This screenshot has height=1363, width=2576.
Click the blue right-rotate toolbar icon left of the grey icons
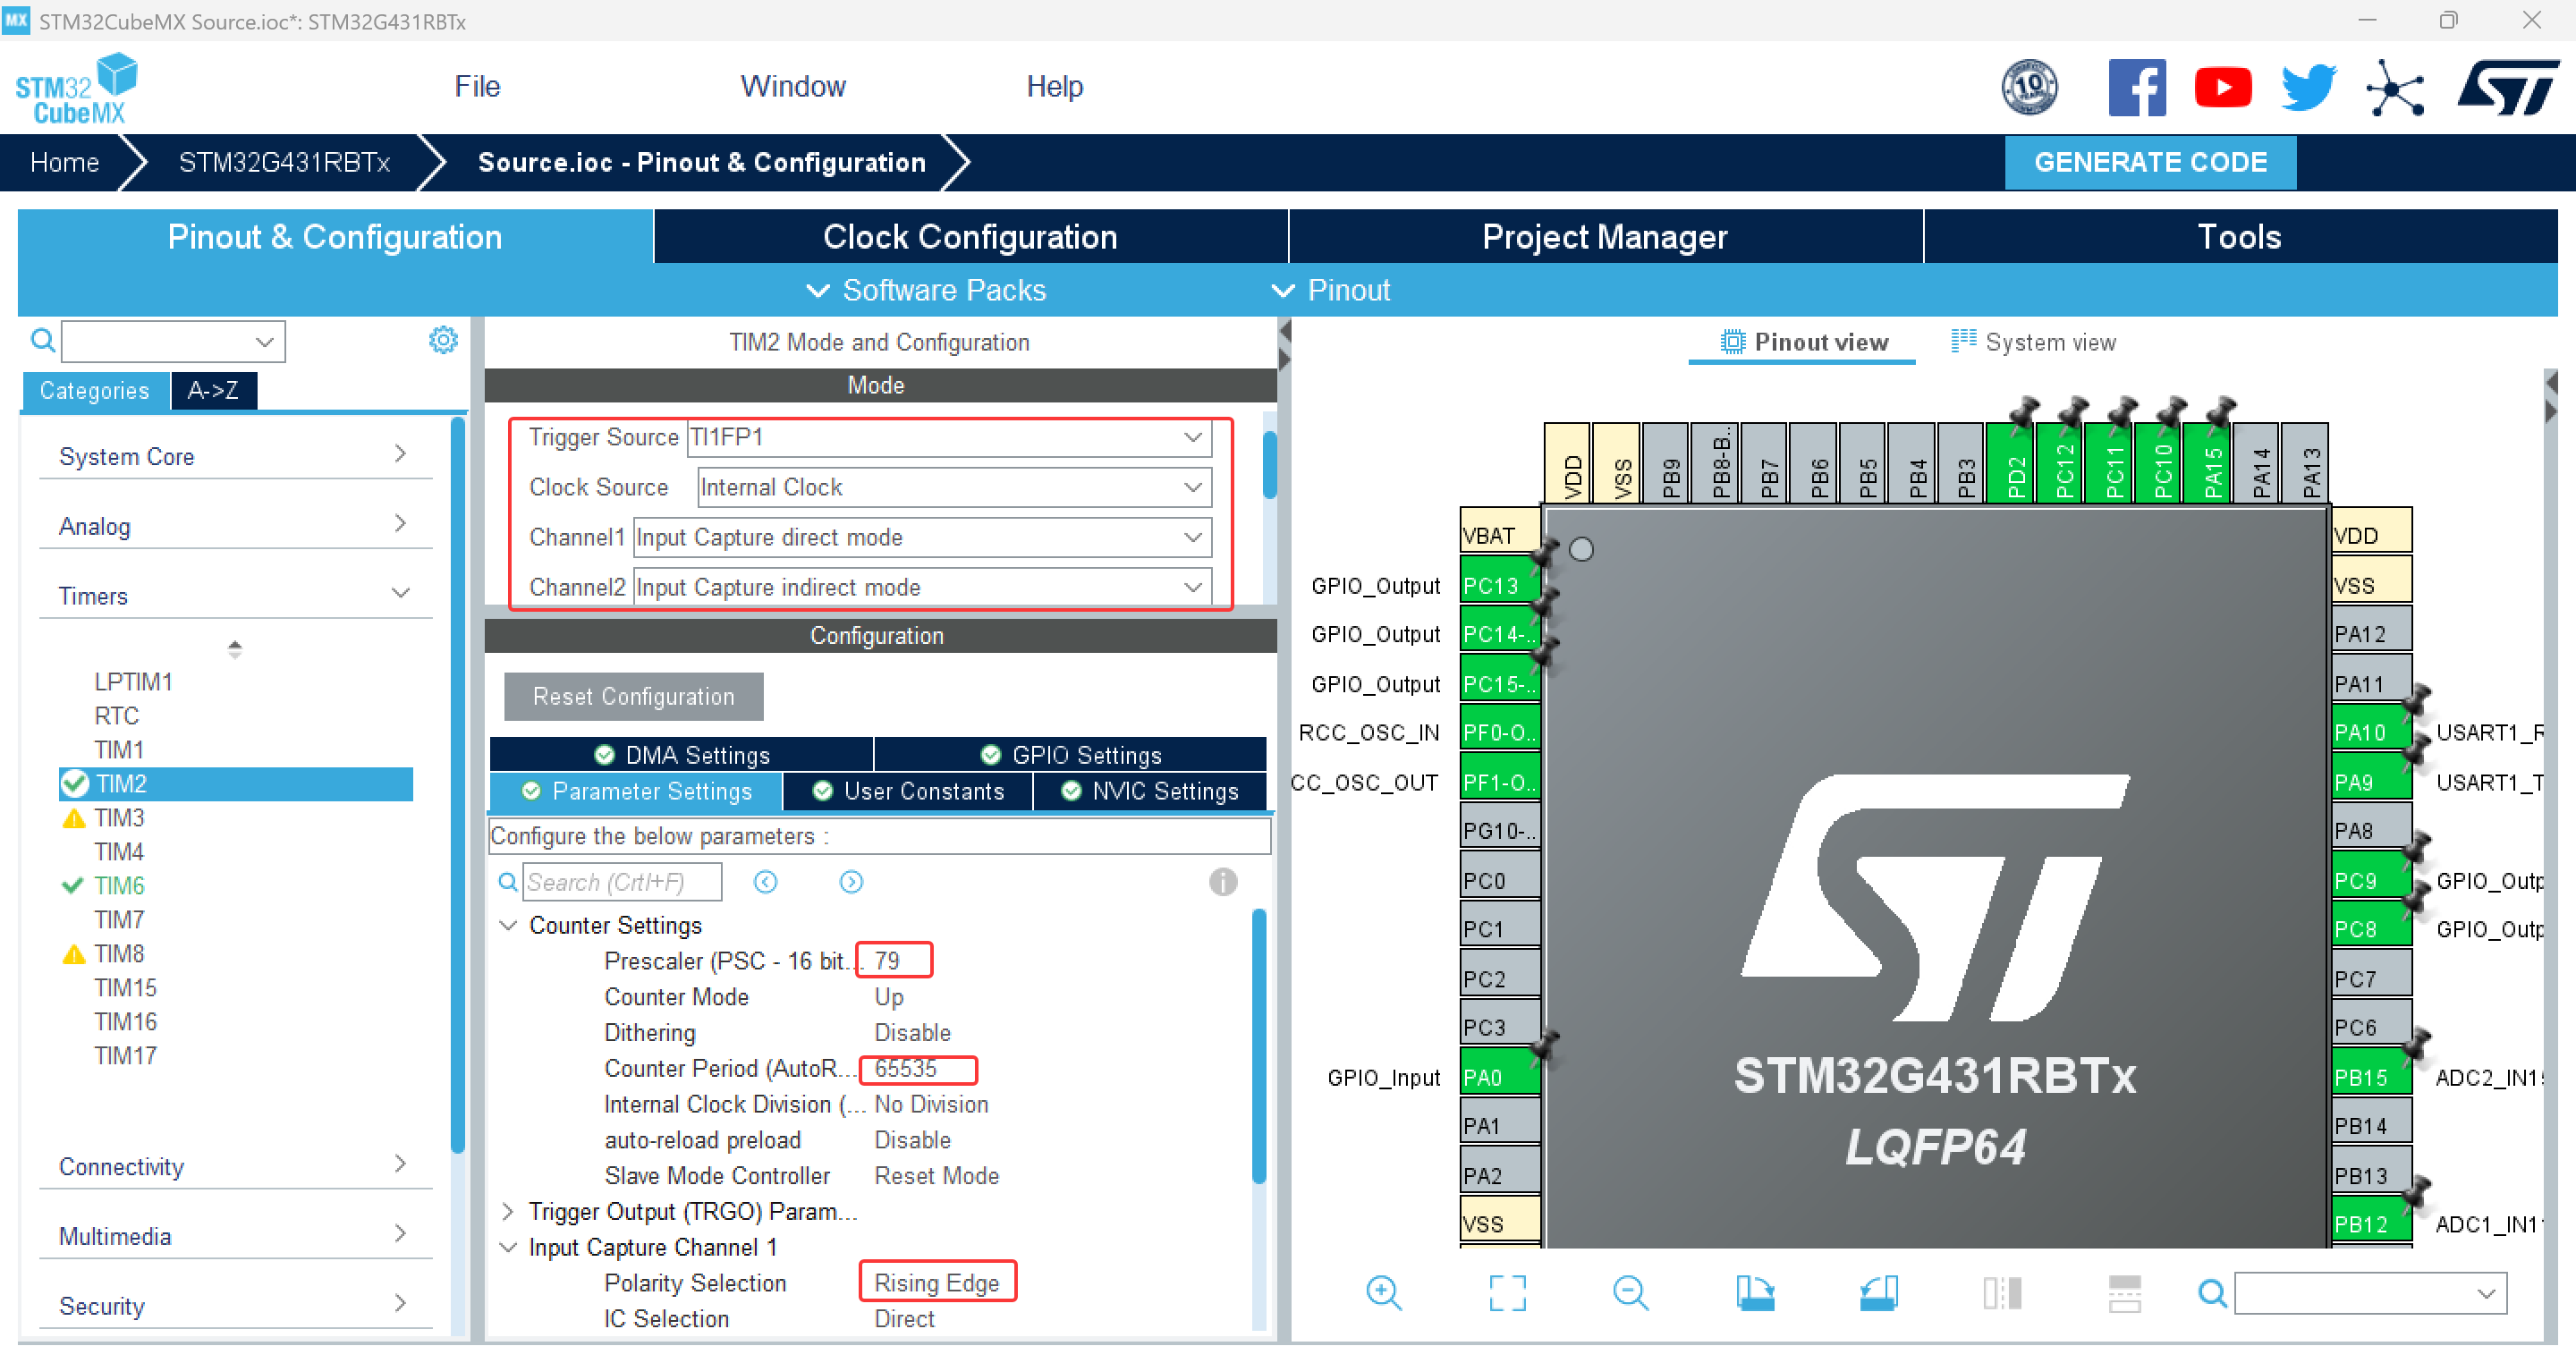pos(1878,1292)
